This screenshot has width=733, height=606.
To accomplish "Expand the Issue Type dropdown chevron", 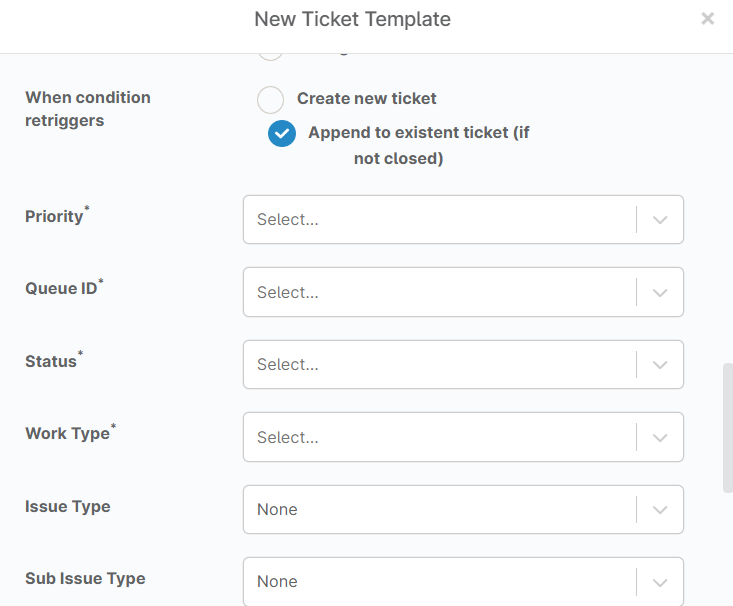I will pos(660,510).
